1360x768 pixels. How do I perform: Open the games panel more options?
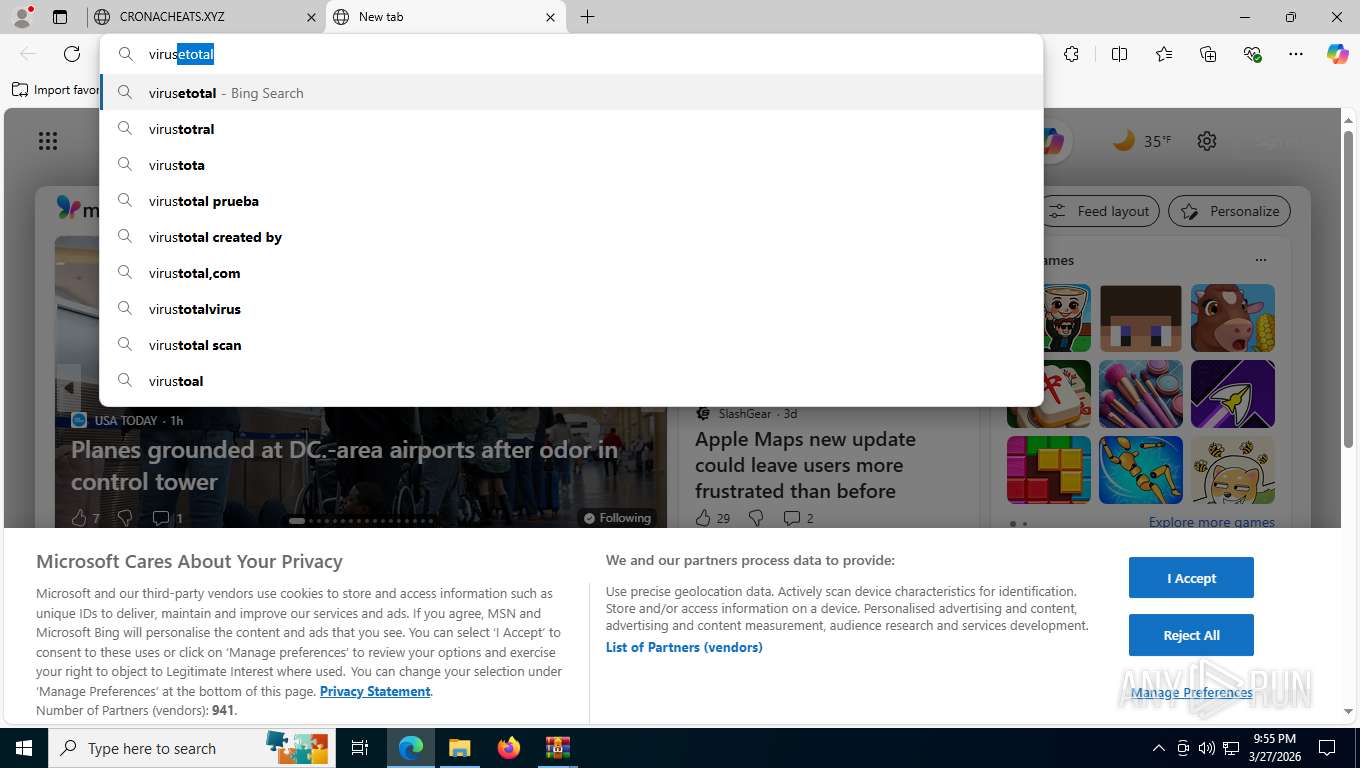1261,260
